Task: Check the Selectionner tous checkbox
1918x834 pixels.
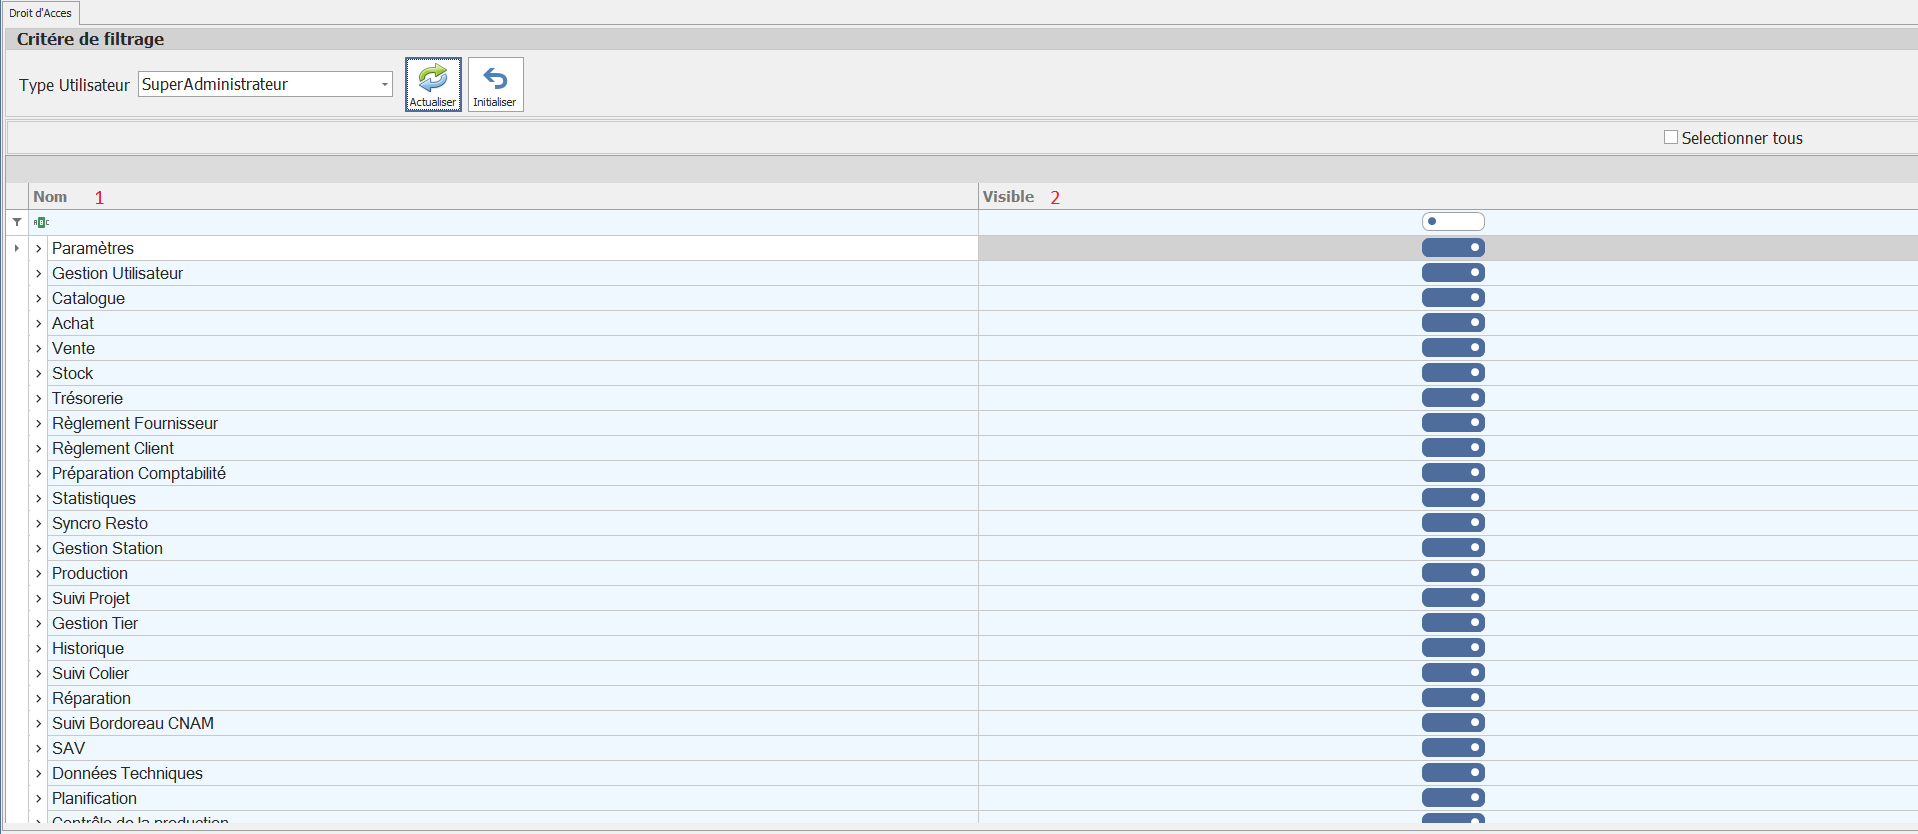Action: pyautogui.click(x=1670, y=138)
